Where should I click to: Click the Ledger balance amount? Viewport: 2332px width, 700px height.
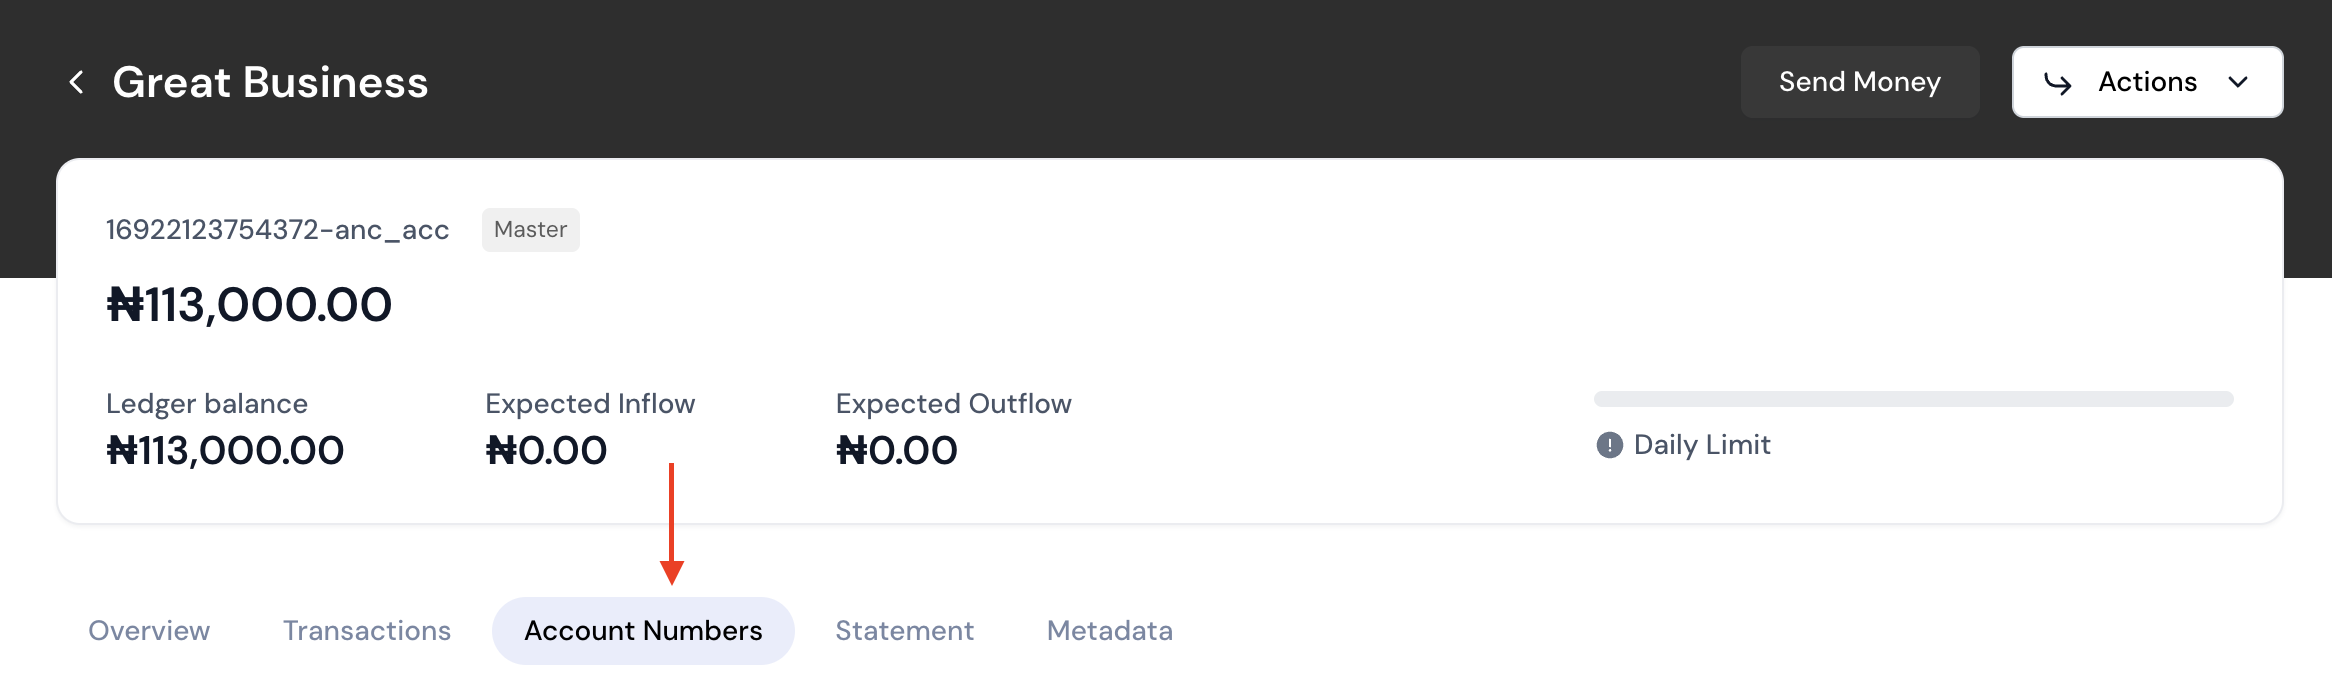tap(225, 451)
